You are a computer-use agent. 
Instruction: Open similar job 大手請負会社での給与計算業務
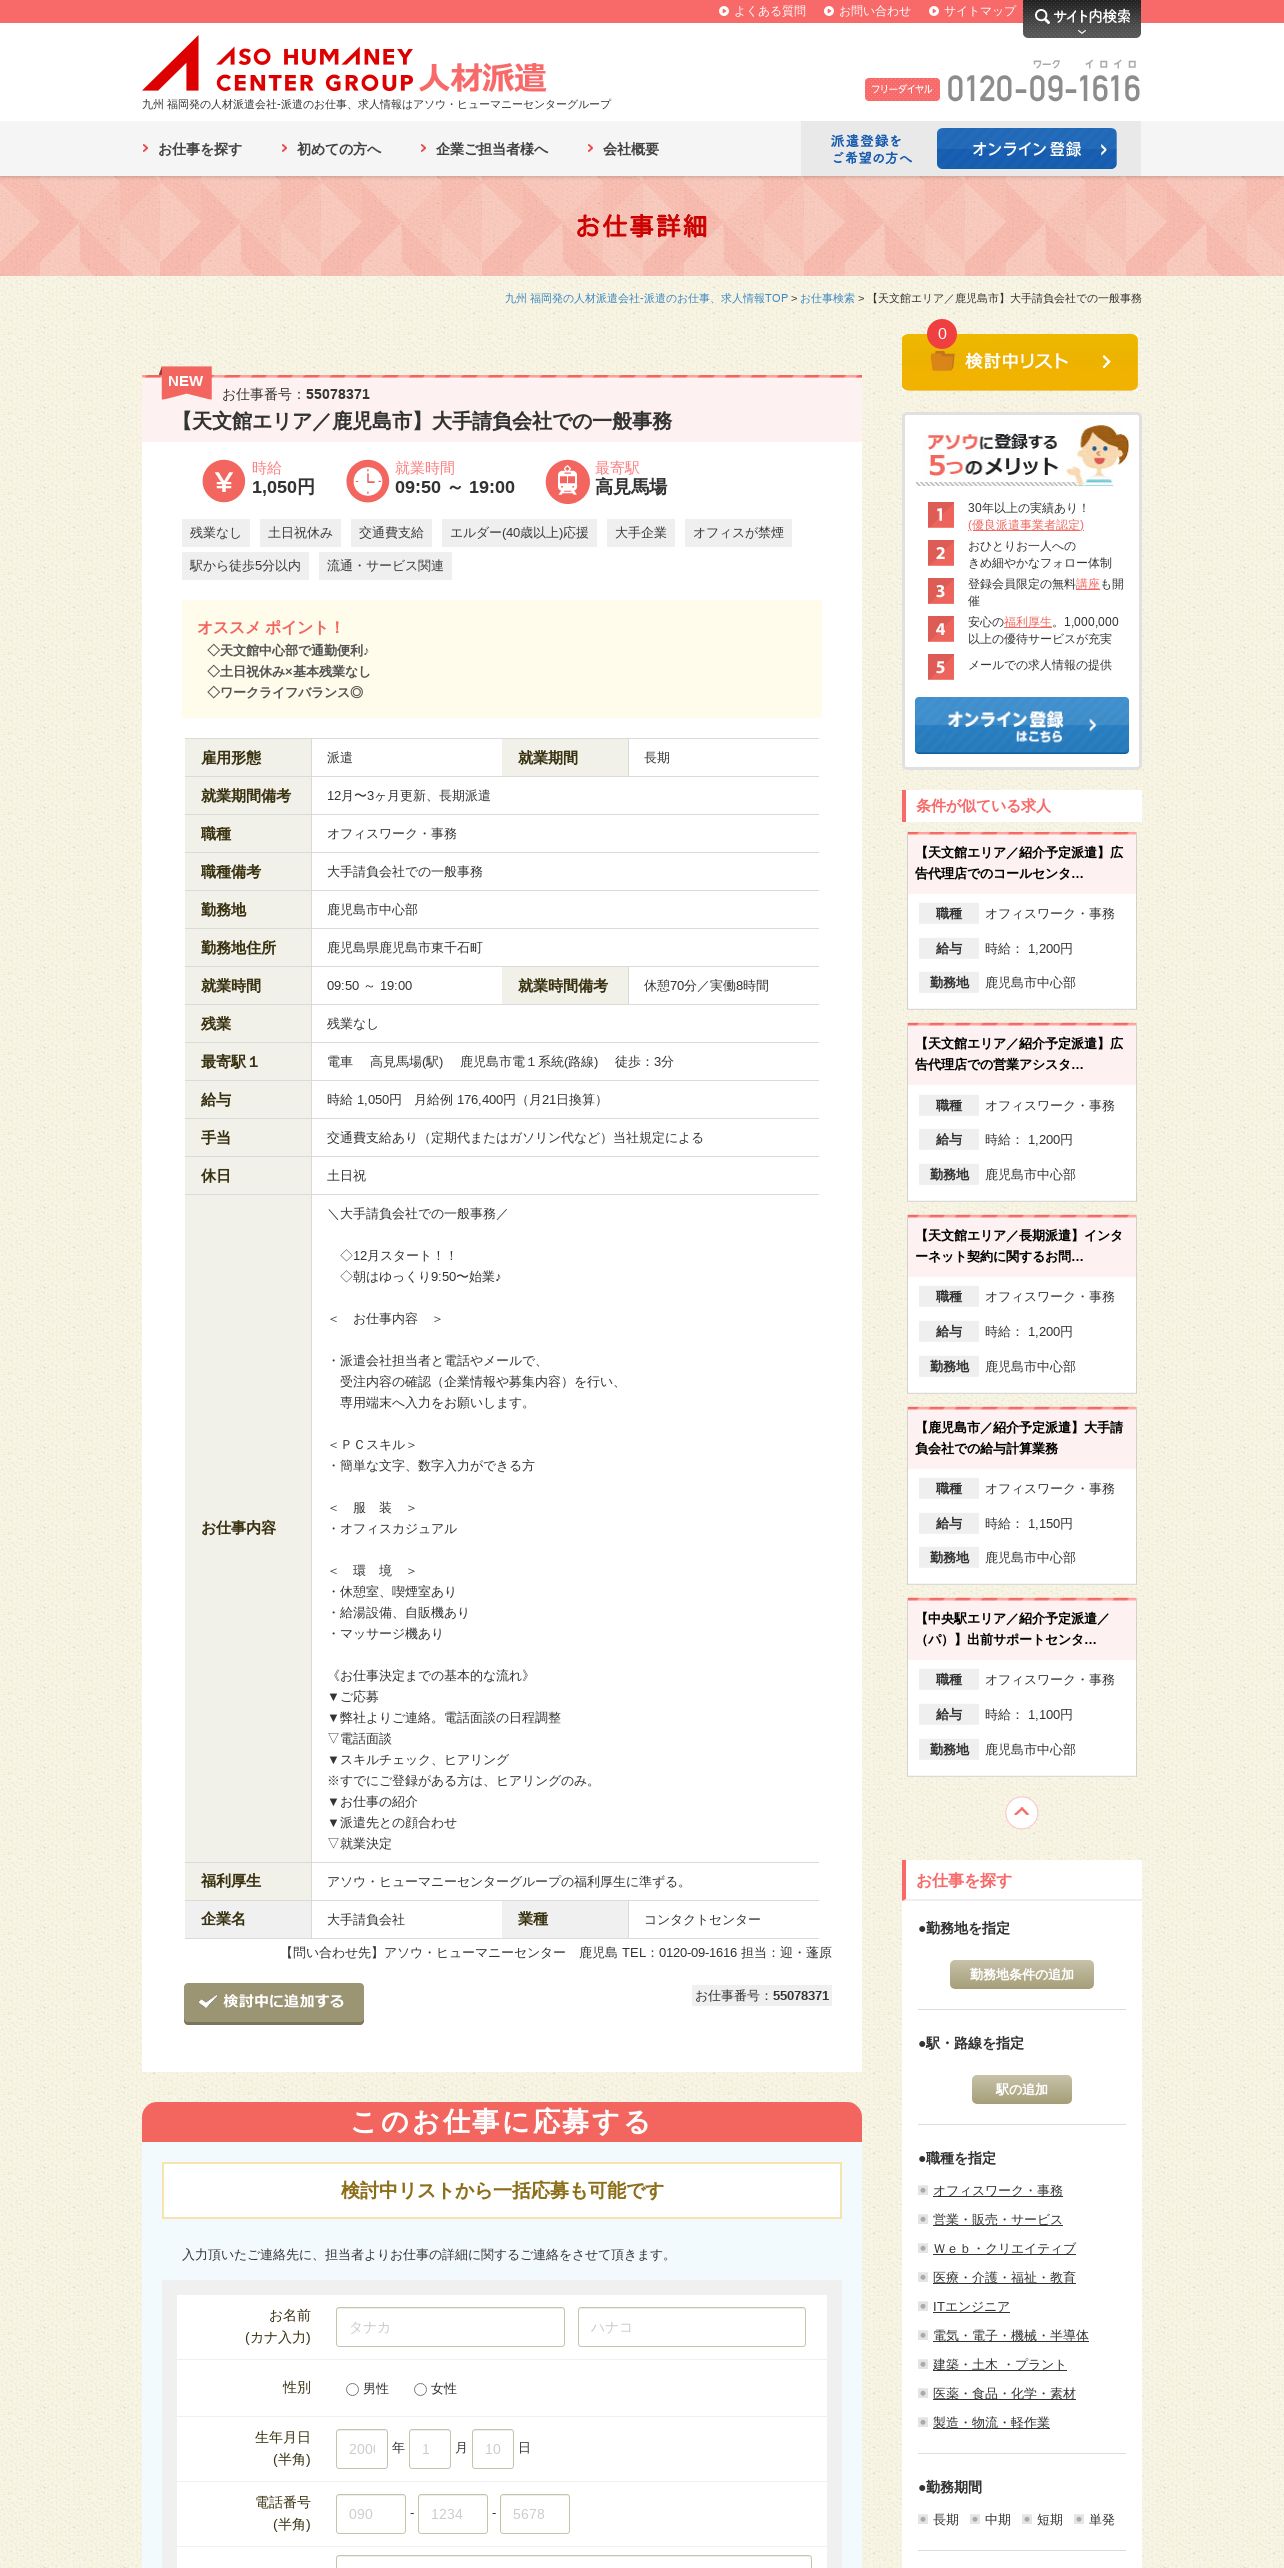coord(1020,1438)
